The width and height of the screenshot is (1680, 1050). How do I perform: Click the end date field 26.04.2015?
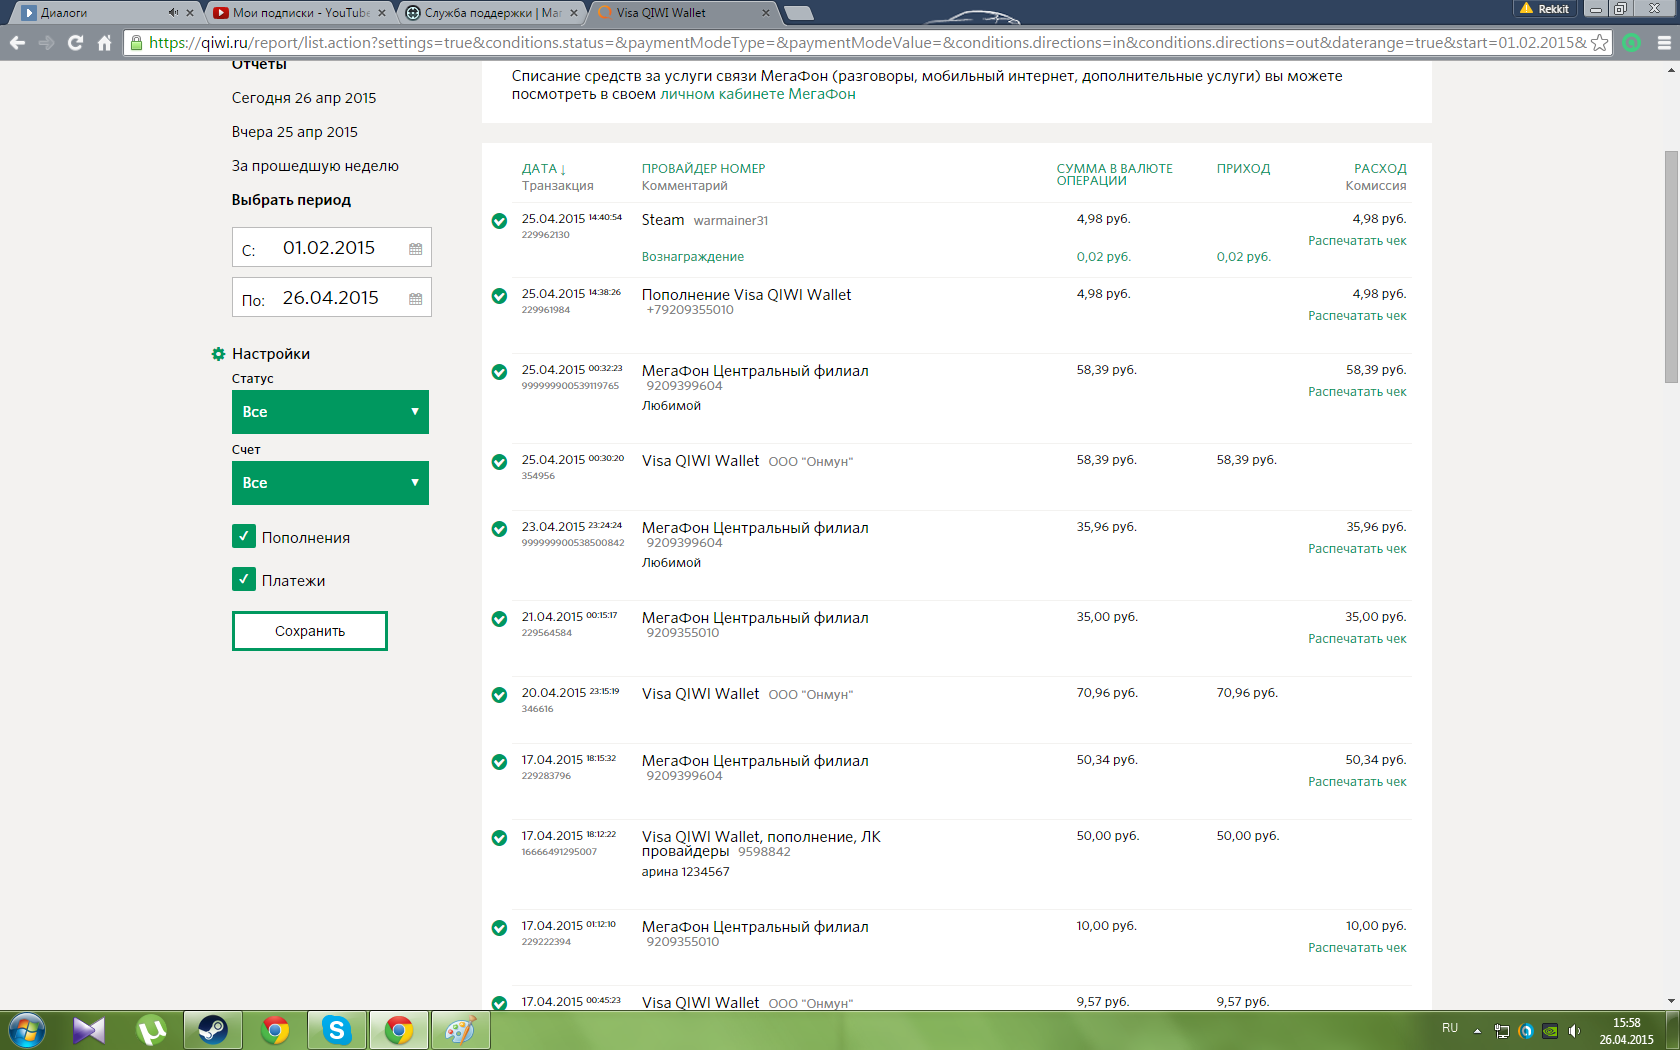tap(332, 298)
